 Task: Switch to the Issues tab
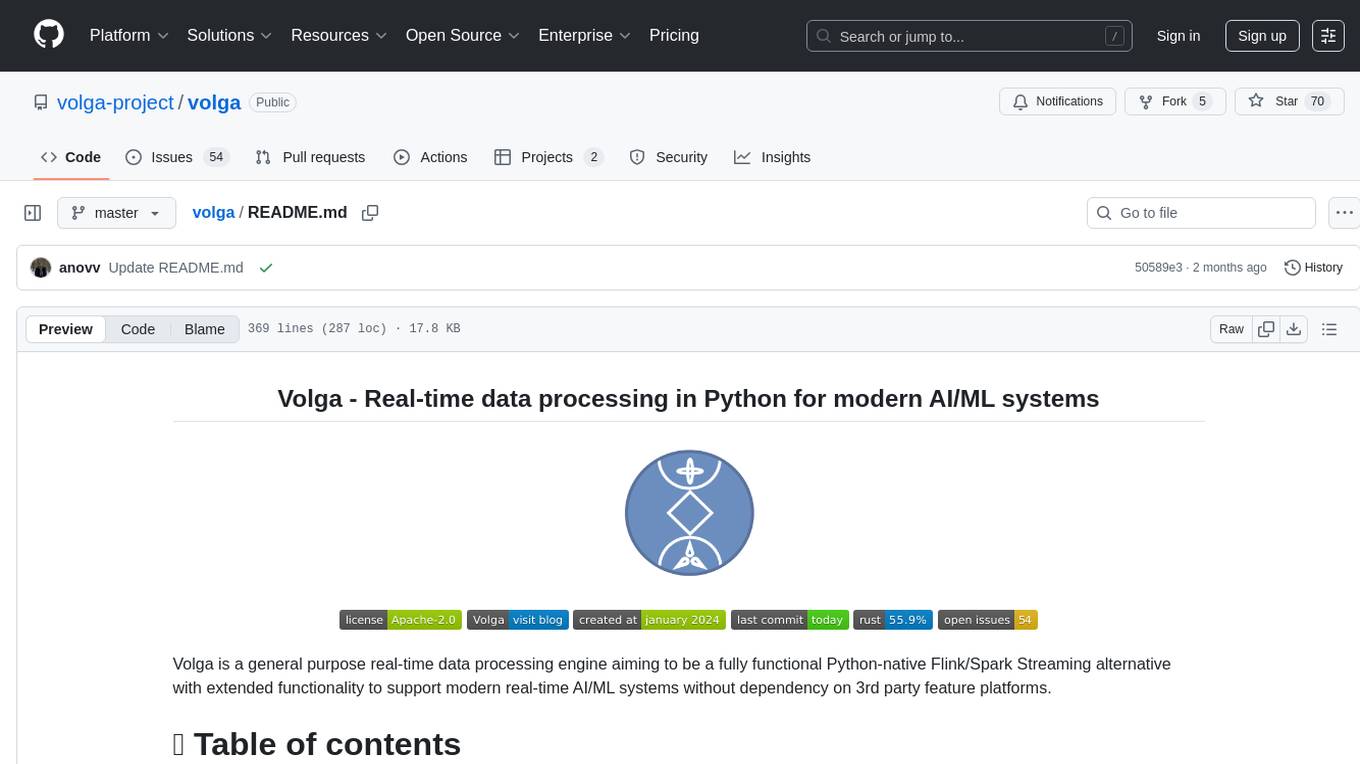pyautogui.click(x=177, y=157)
